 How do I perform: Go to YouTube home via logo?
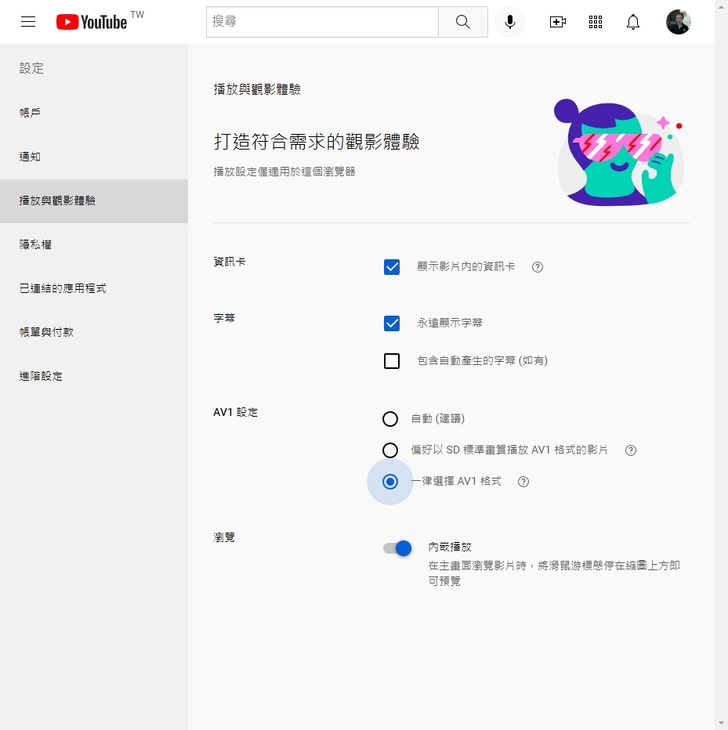click(x=91, y=22)
